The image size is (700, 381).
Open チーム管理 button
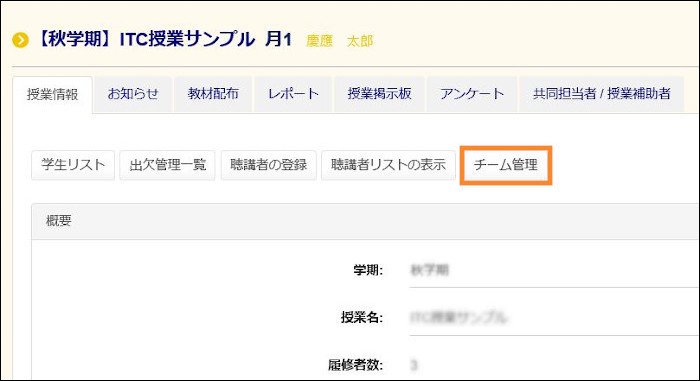(506, 165)
